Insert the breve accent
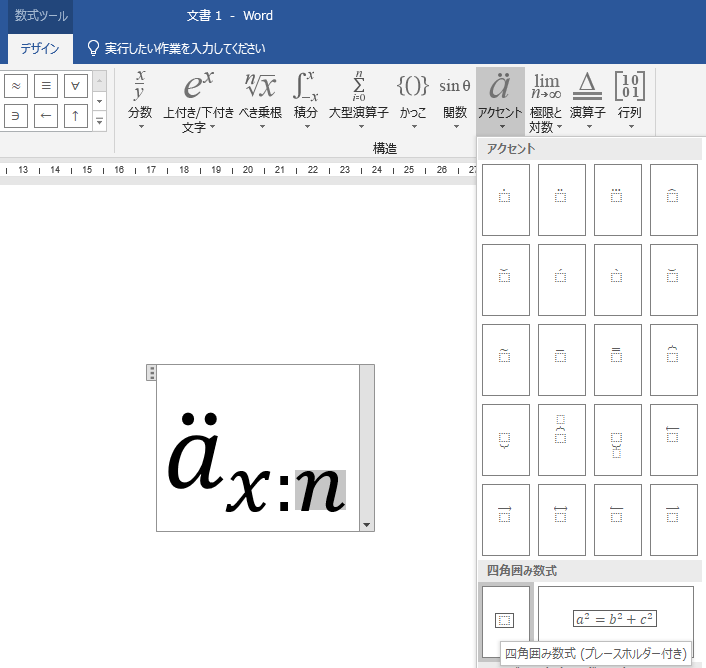 [x=674, y=280]
